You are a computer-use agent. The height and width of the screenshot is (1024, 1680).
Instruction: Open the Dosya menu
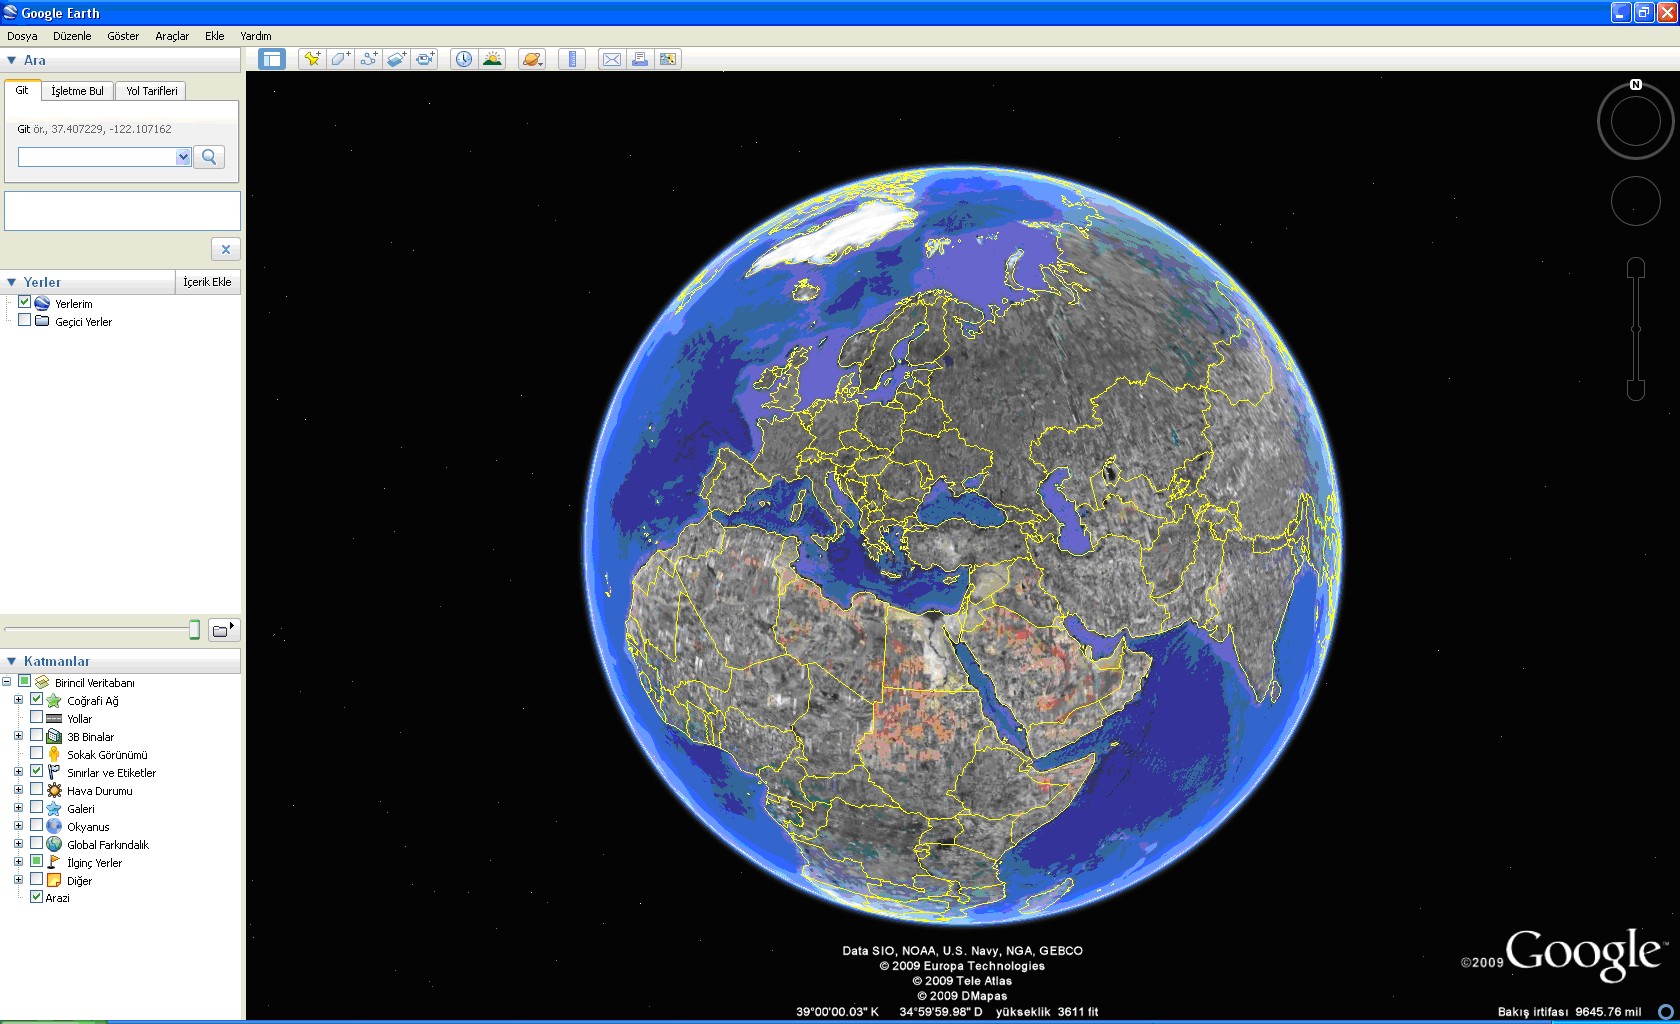click(x=22, y=36)
